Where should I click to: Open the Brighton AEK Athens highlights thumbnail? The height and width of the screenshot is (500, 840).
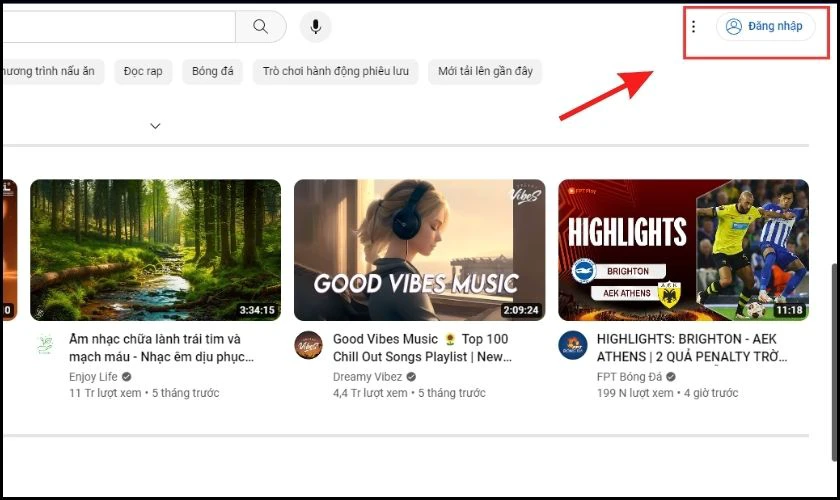coord(684,250)
